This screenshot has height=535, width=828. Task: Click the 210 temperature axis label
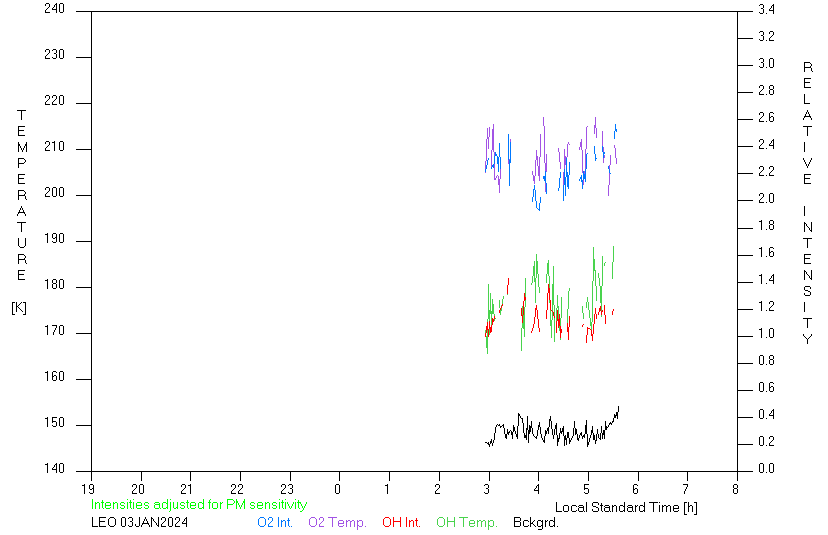[x=54, y=147]
